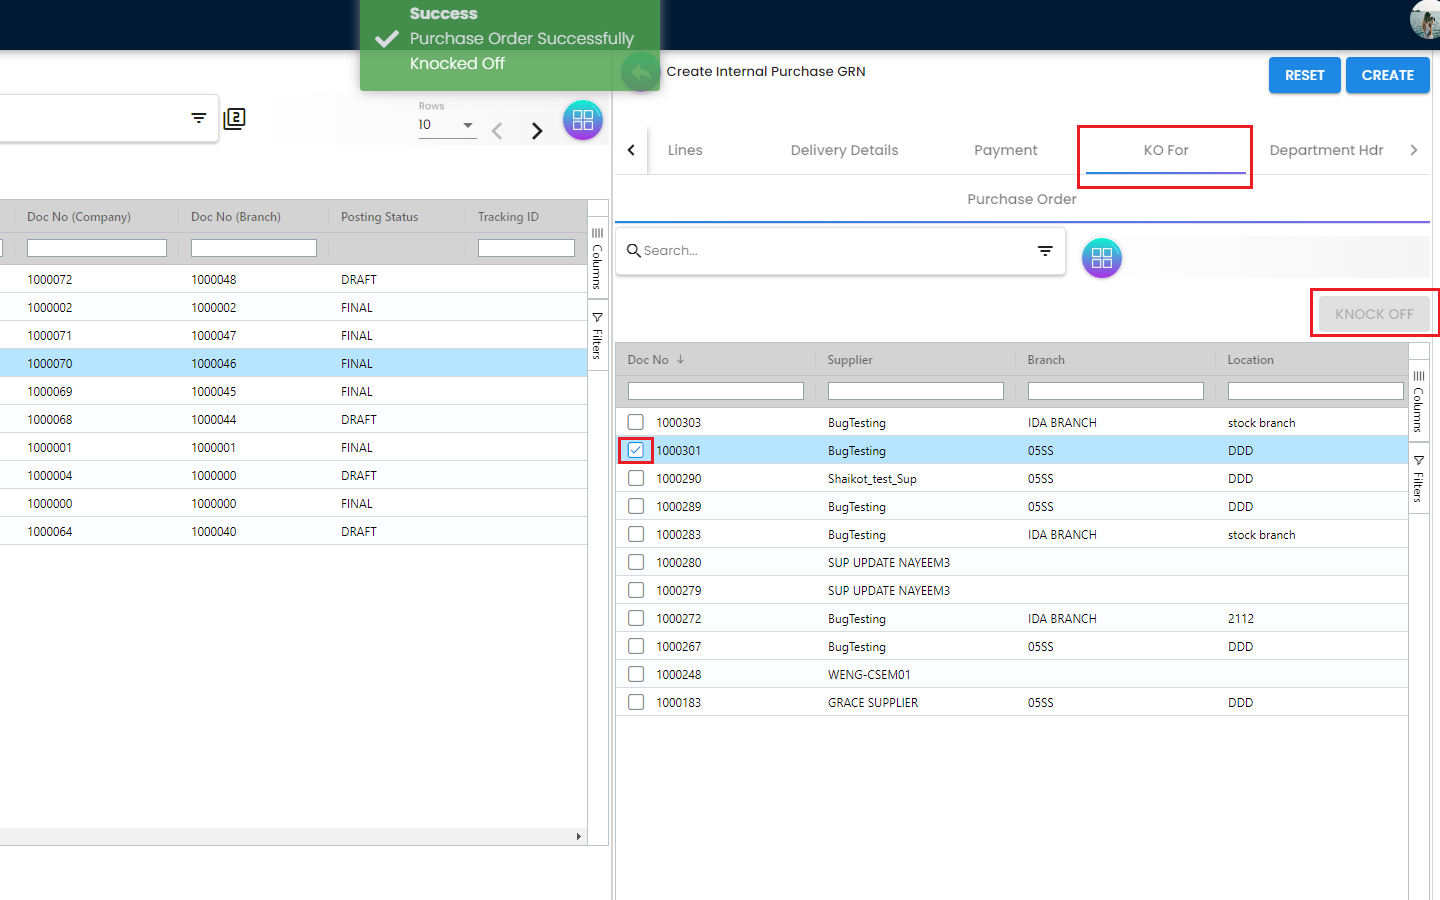Viewport: 1440px width, 900px height.
Task: Click the horizontal scrollbar right arrow in left grid
Action: (578, 837)
